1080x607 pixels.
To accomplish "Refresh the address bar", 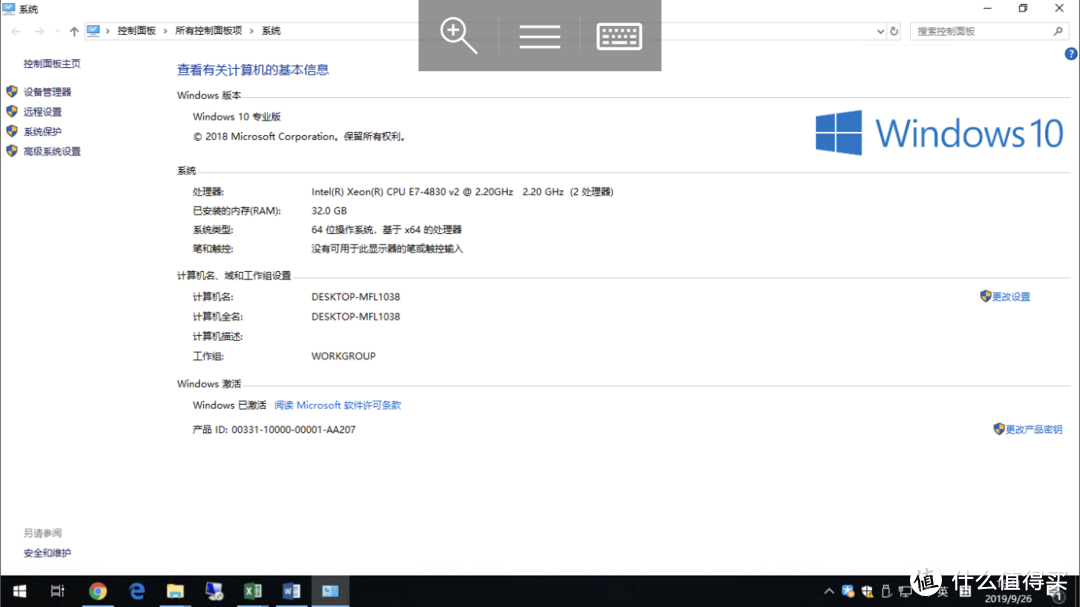I will [x=894, y=31].
